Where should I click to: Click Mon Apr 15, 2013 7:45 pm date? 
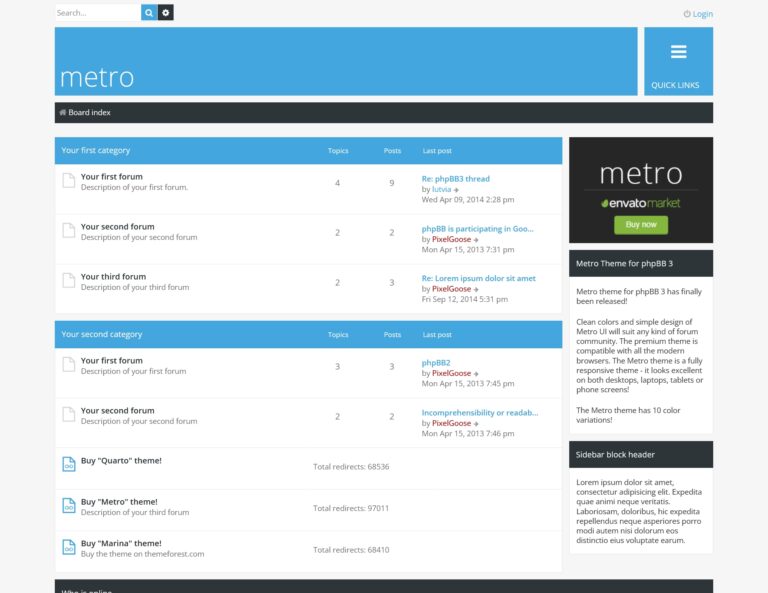tap(468, 383)
